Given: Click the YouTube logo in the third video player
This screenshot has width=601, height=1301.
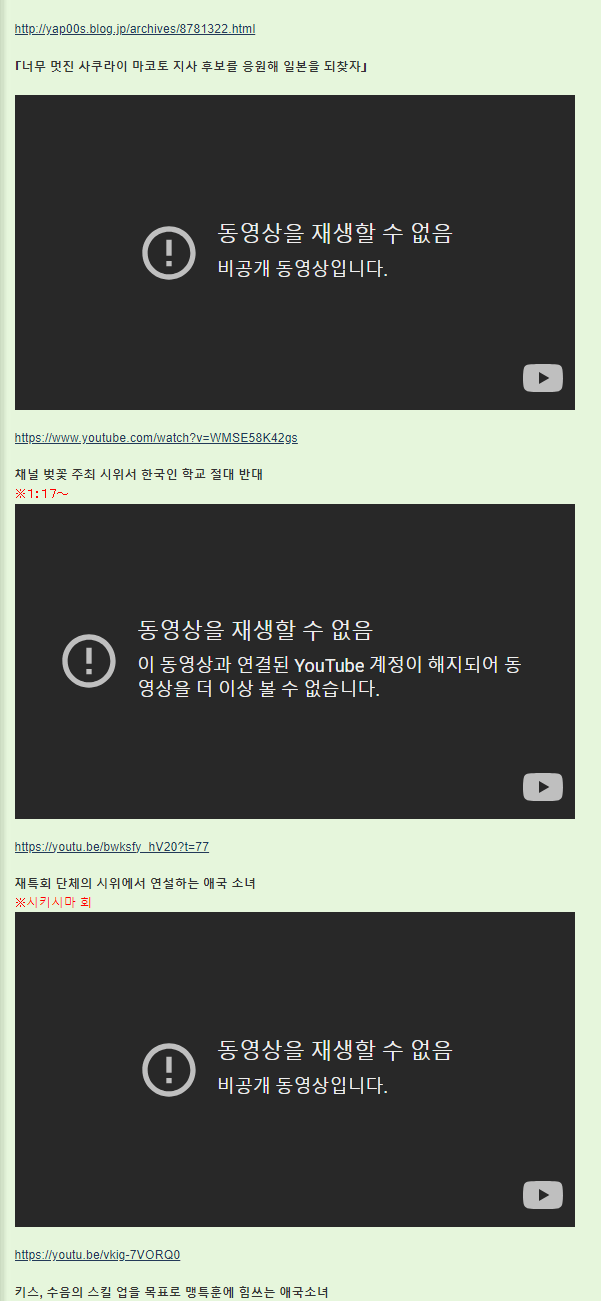Looking at the screenshot, I should [542, 1195].
